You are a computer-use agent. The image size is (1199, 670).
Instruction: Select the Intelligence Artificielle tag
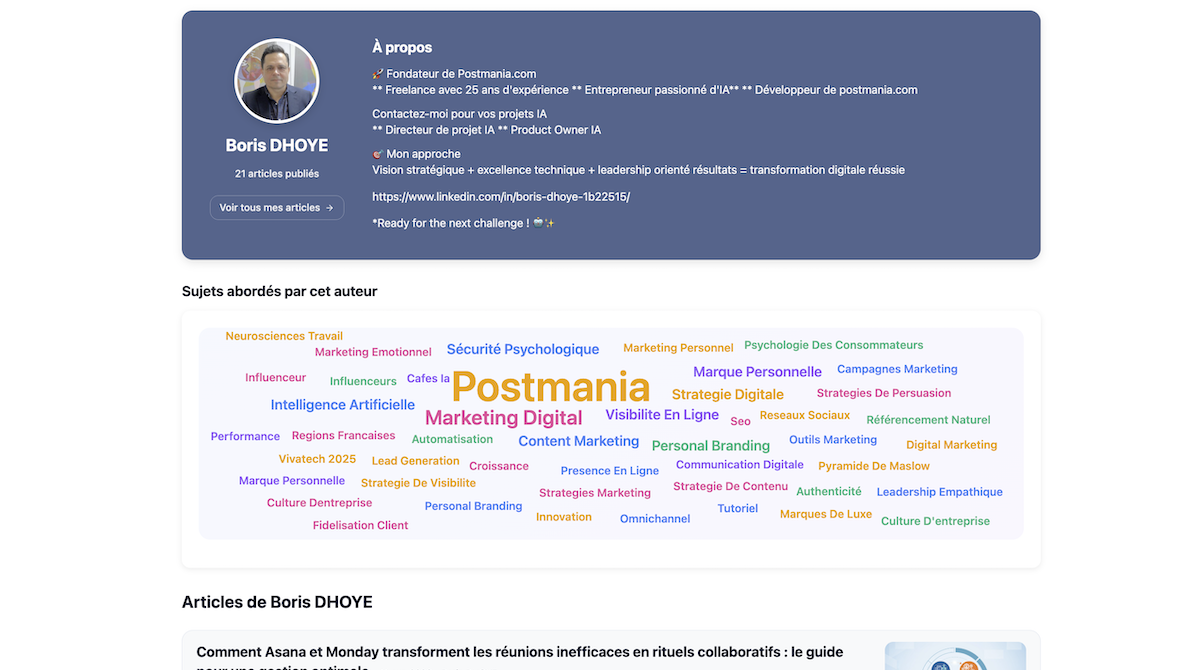[343, 405]
